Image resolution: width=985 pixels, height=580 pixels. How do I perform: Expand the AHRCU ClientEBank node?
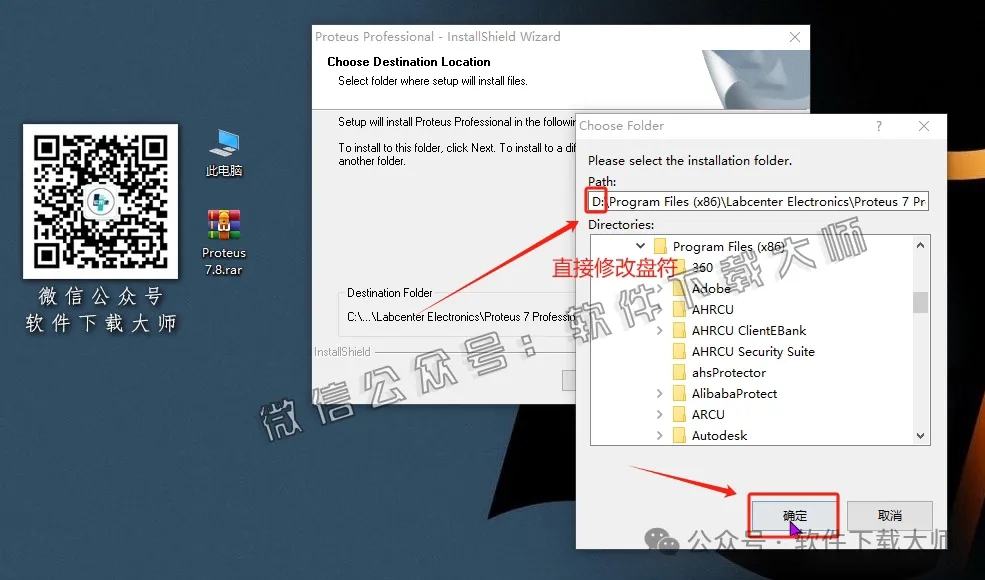[x=660, y=330]
